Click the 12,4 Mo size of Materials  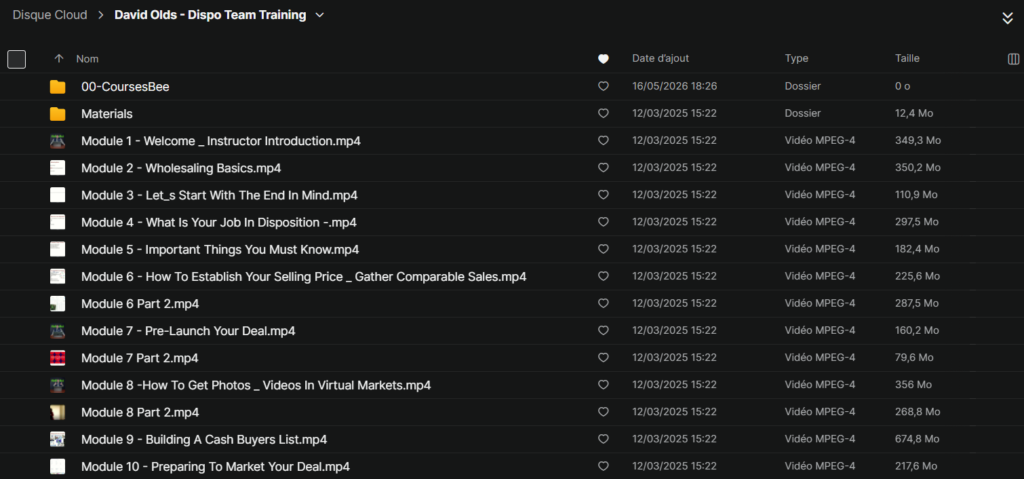[x=914, y=114]
